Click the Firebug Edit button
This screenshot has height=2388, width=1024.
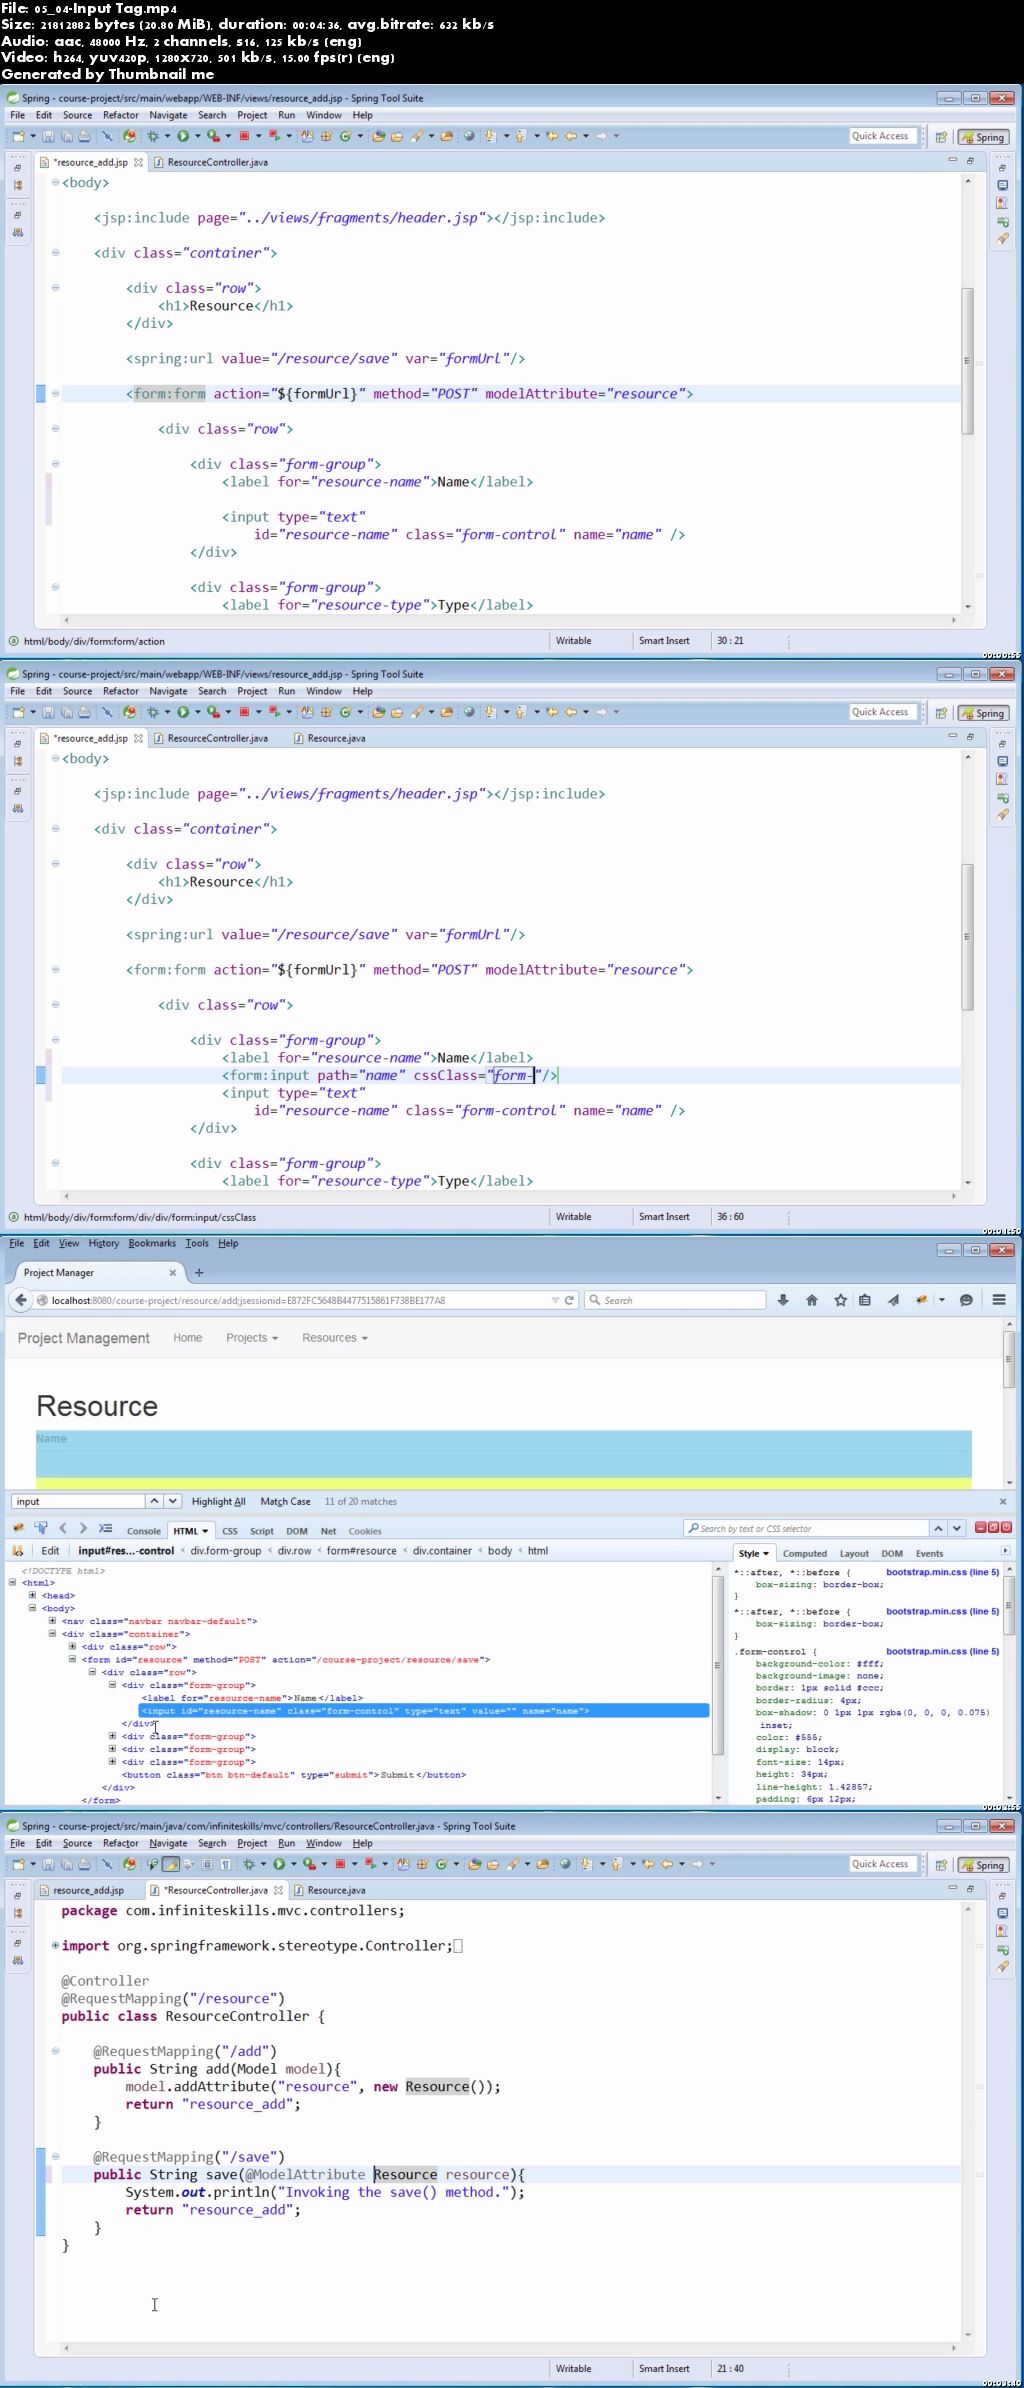(x=51, y=1551)
